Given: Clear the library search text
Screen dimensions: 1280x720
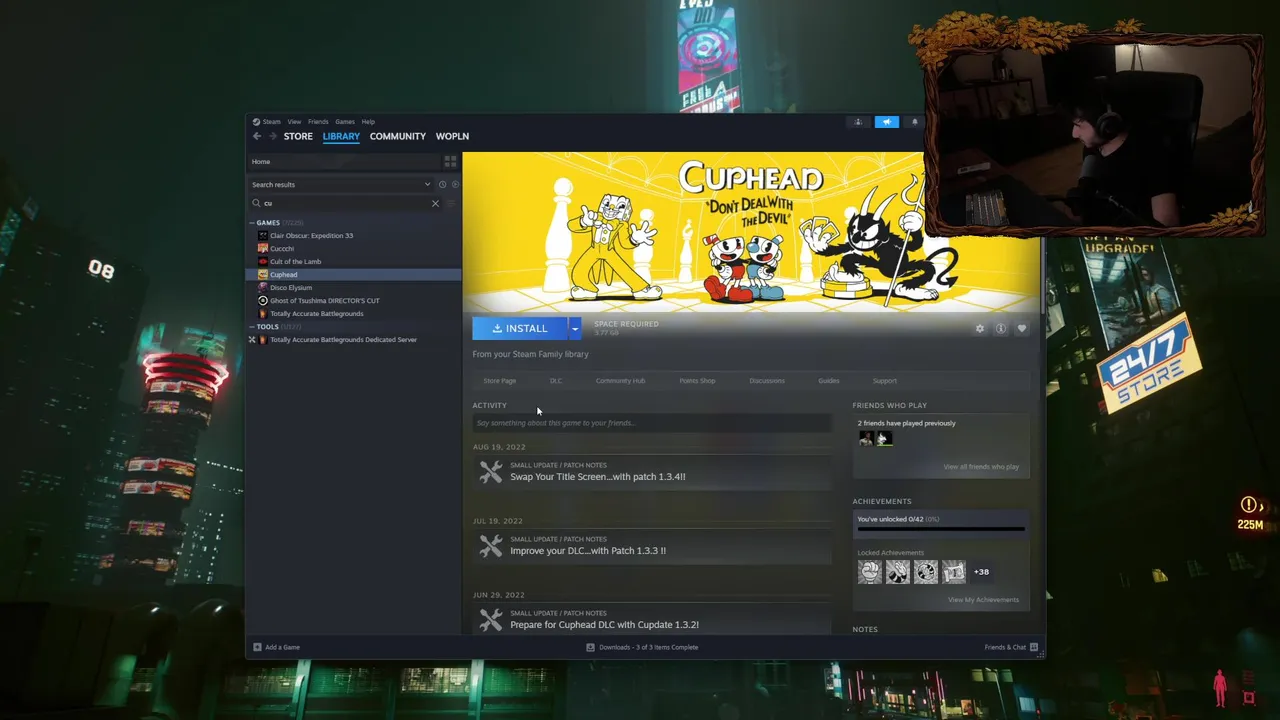Looking at the screenshot, I should click(x=435, y=203).
